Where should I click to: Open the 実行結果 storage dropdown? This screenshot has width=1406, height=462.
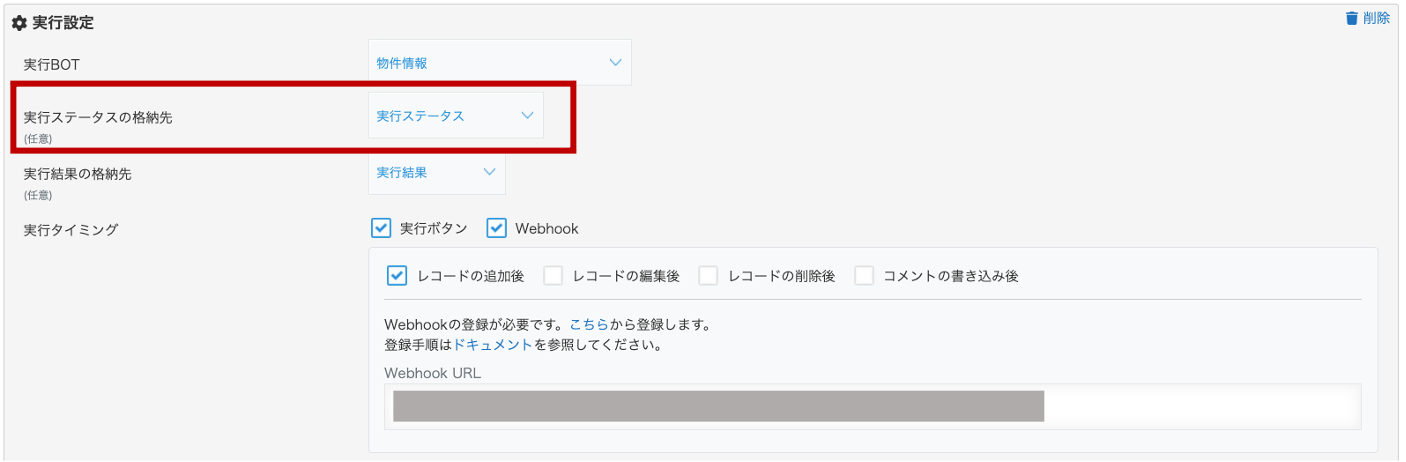[x=437, y=172]
